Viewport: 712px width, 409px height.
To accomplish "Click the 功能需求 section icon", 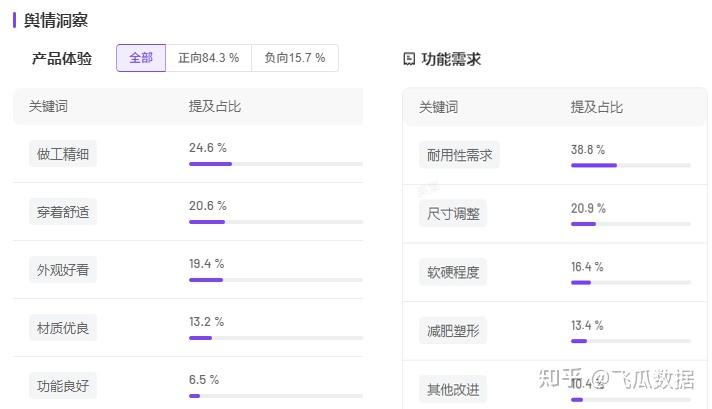I will pos(409,59).
